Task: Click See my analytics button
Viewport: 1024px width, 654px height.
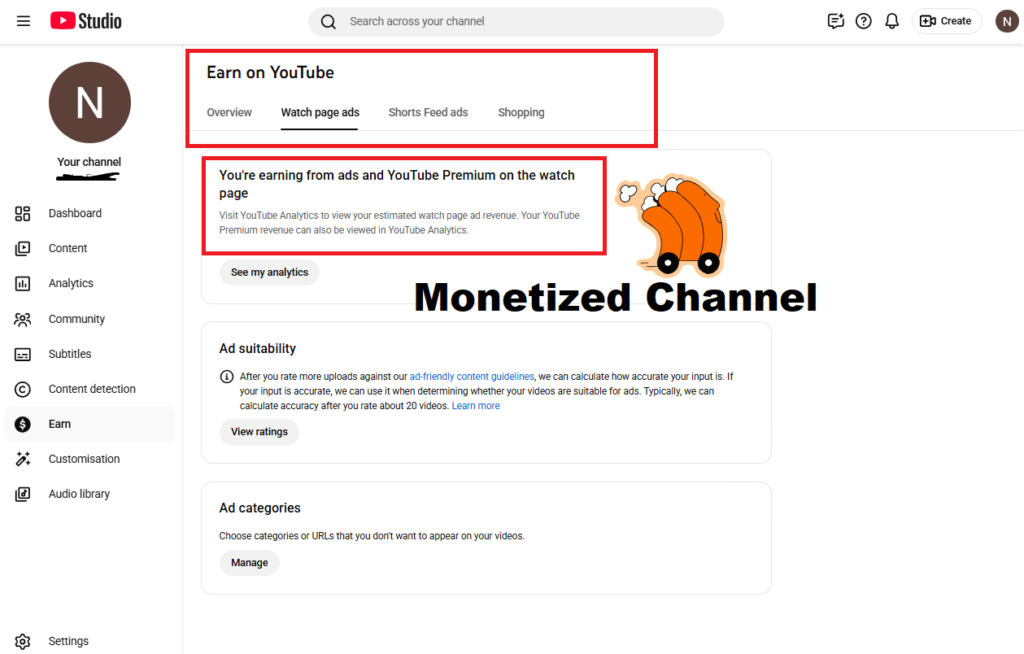Action: tap(269, 271)
